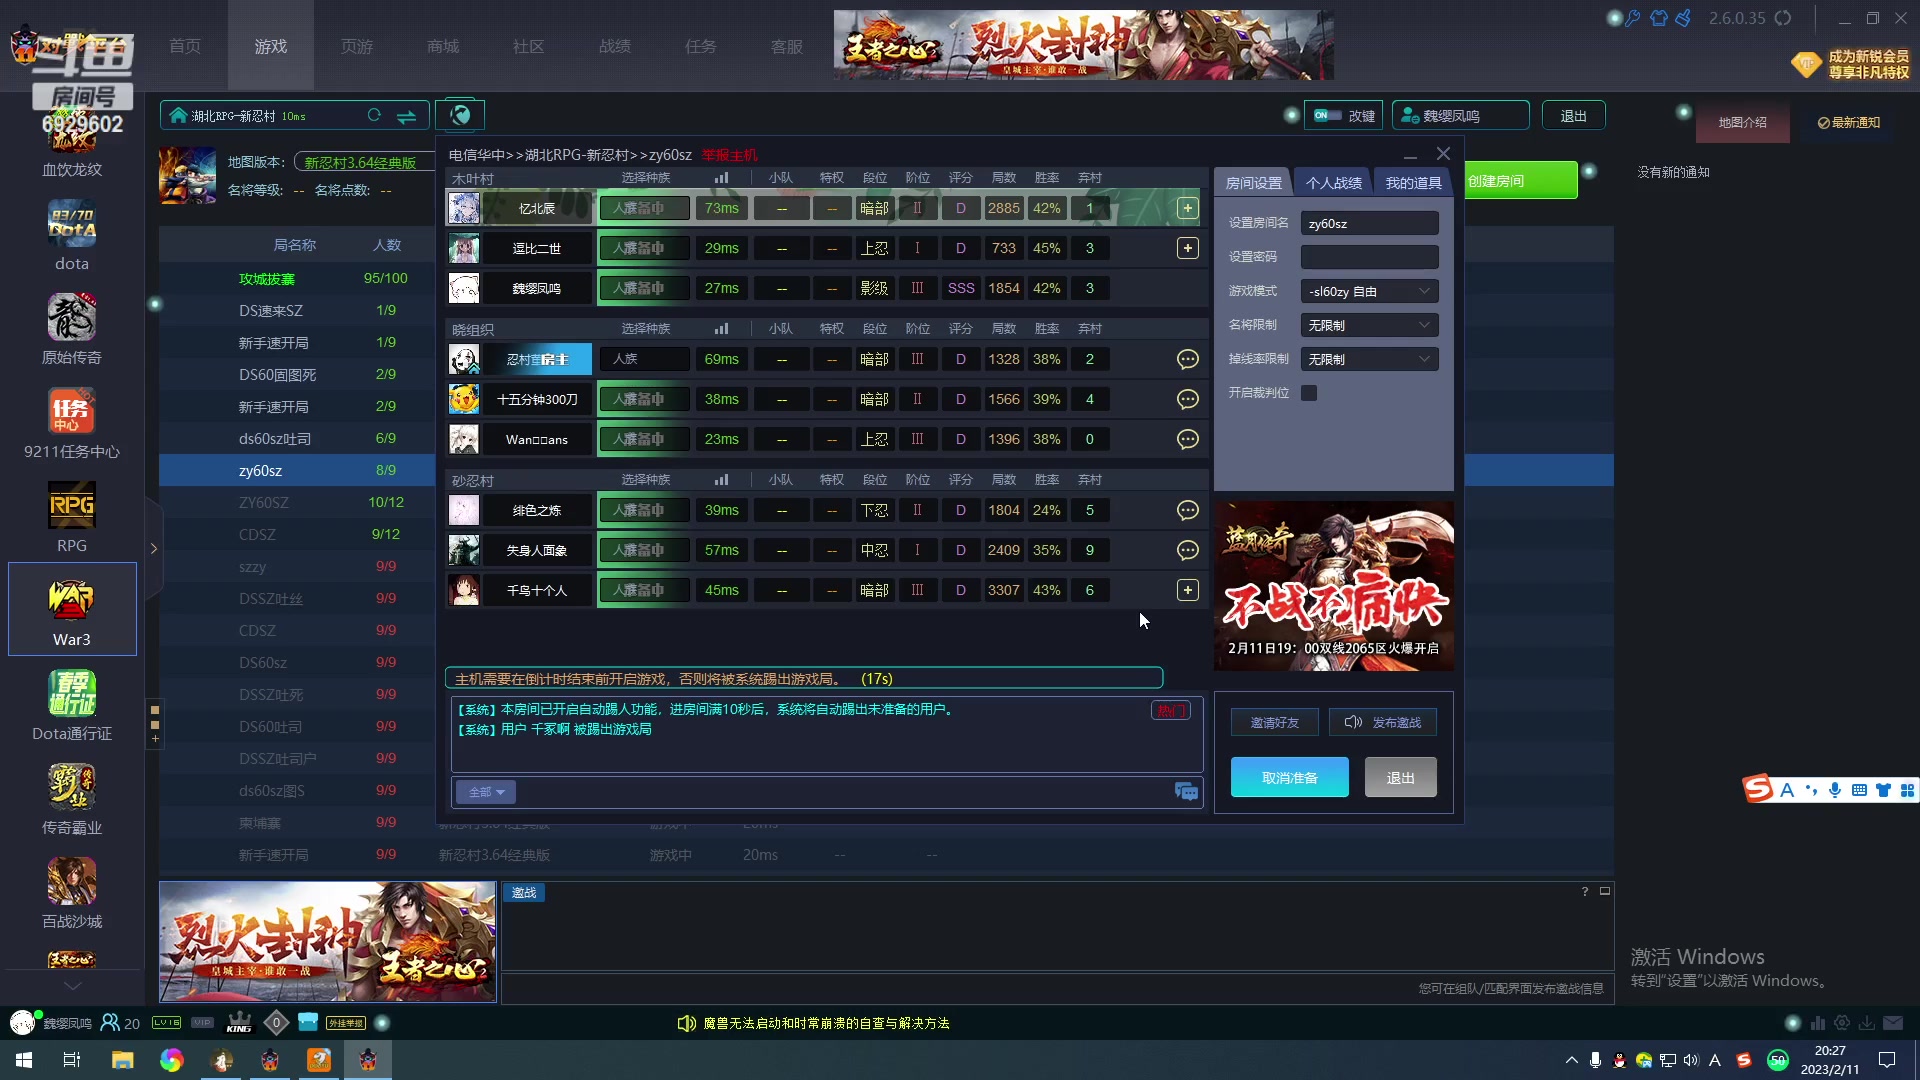The width and height of the screenshot is (1920, 1080).
Task: Click the 热门 tag in the chat box
Action: (1170, 710)
